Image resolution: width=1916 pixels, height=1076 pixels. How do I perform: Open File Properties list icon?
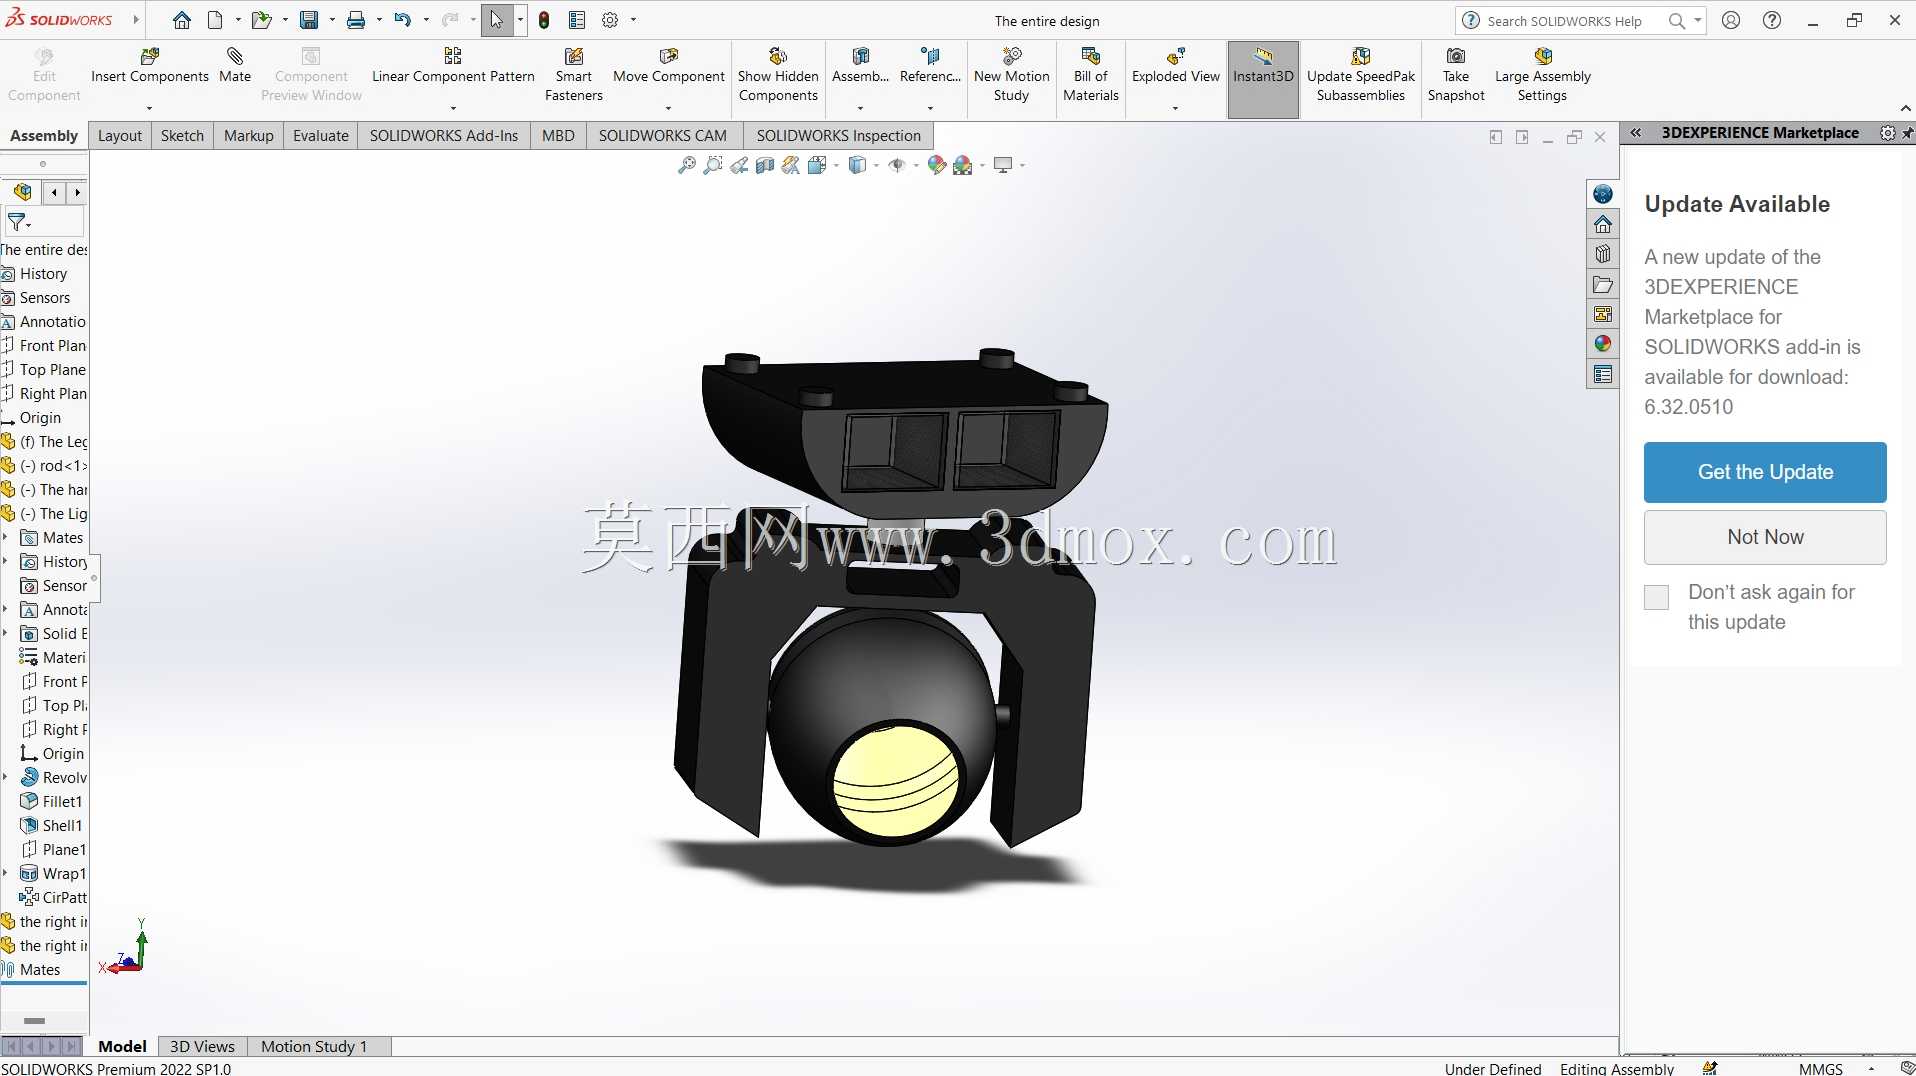pyautogui.click(x=577, y=20)
